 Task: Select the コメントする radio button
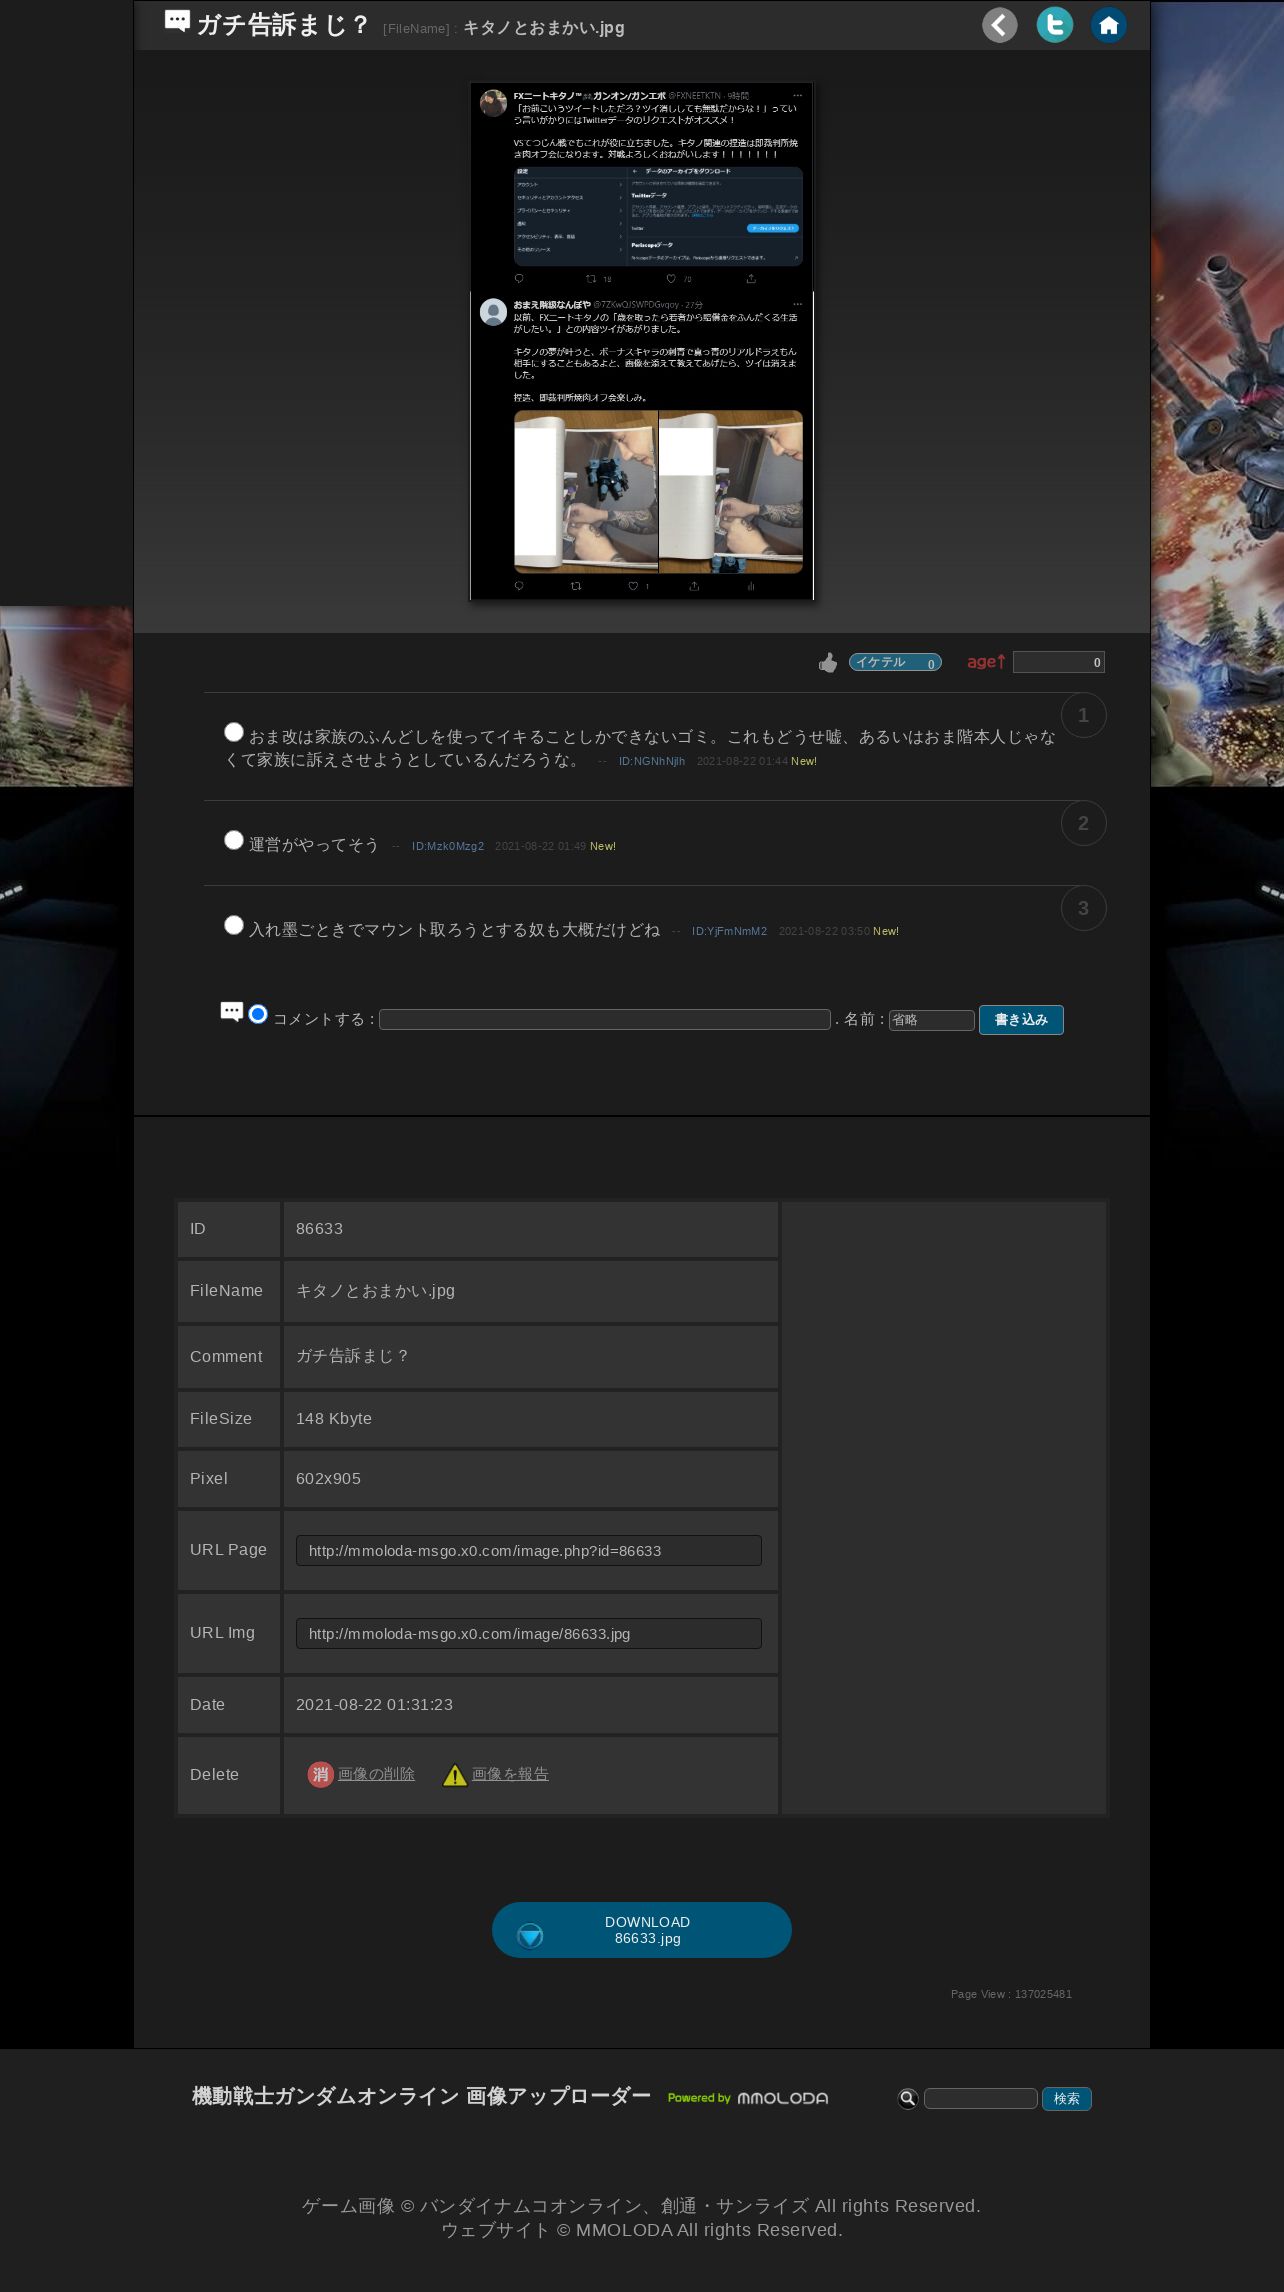pyautogui.click(x=258, y=1014)
